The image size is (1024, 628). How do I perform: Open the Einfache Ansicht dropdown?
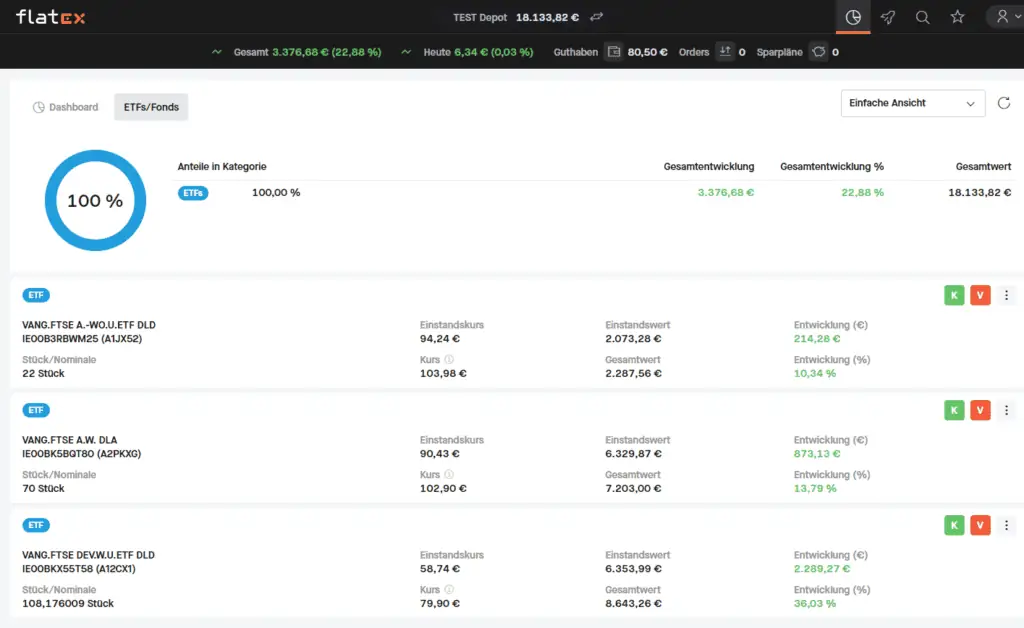(x=913, y=103)
